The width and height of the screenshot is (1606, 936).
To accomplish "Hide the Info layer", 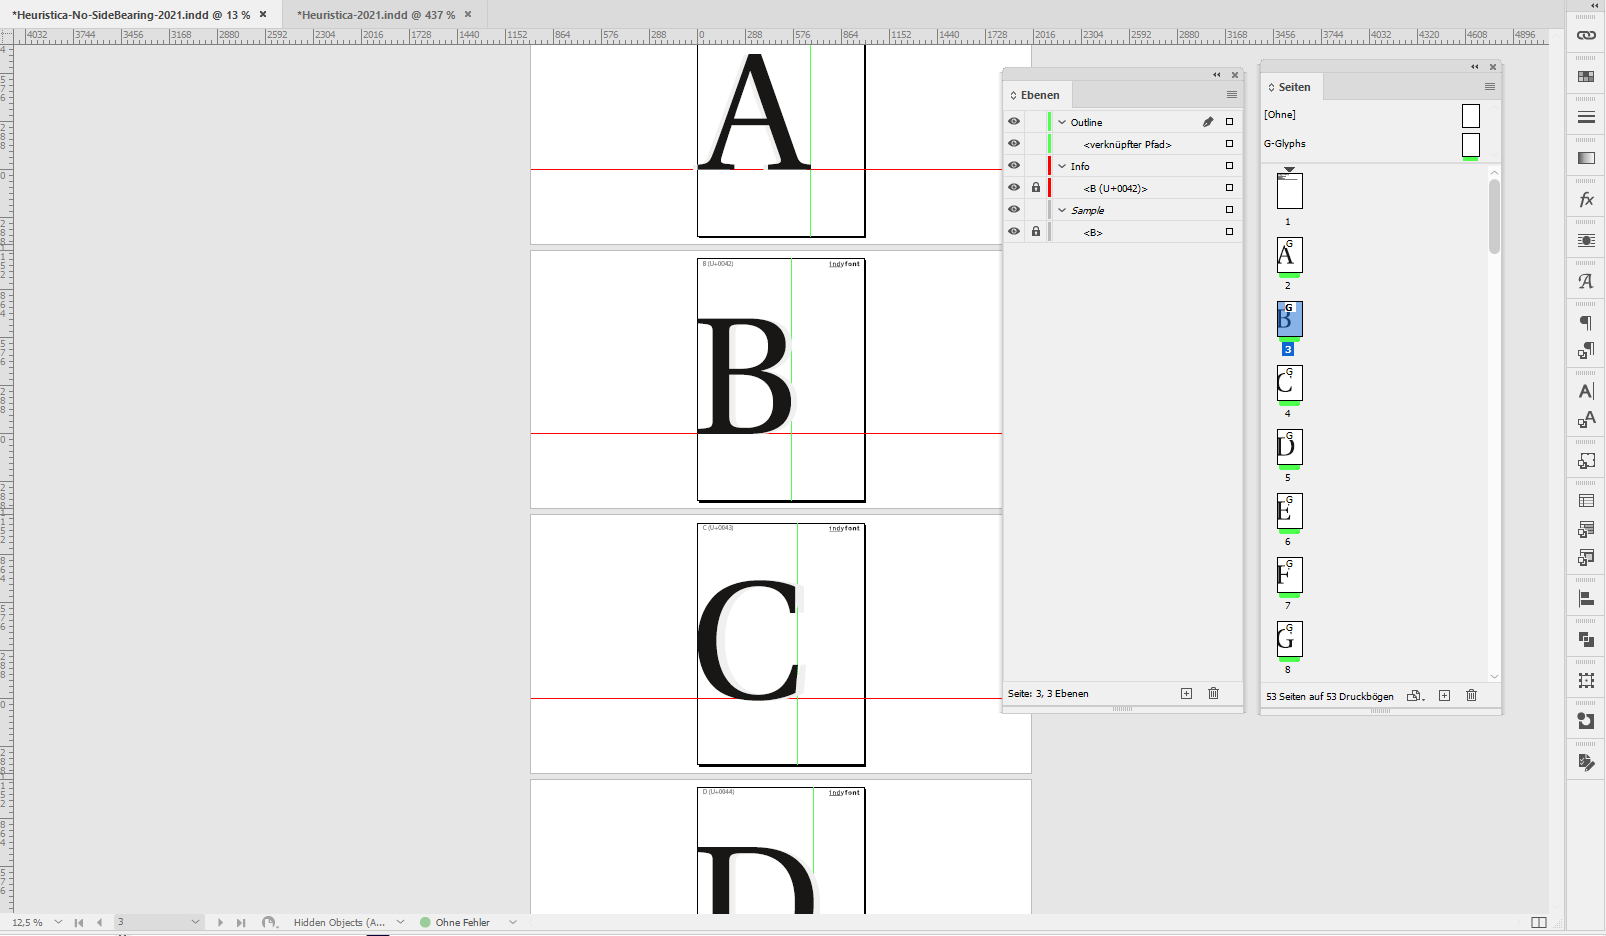I will pos(1014,165).
